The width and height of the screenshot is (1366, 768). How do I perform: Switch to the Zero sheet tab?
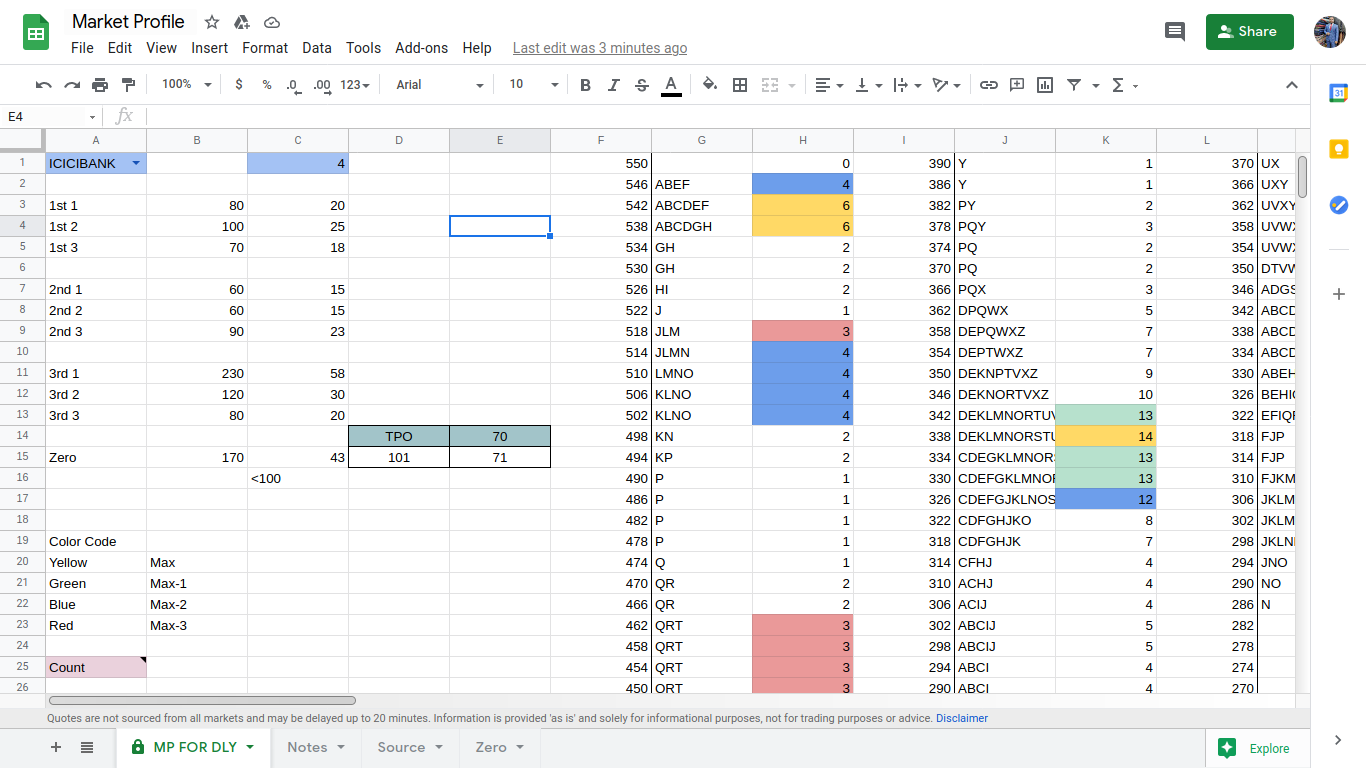coord(500,747)
